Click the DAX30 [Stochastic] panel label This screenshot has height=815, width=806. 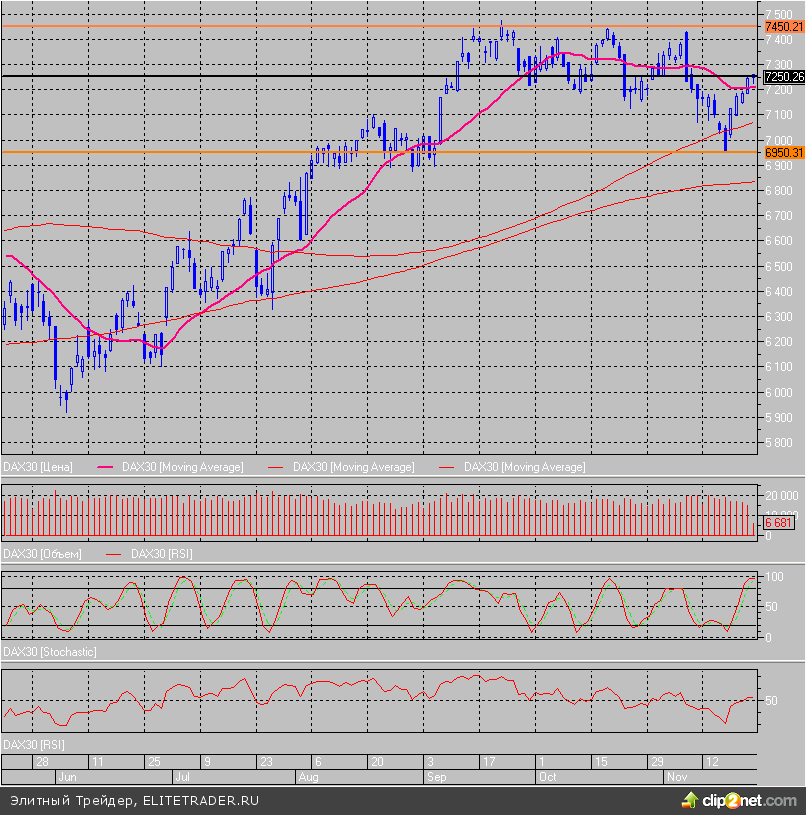click(50, 651)
